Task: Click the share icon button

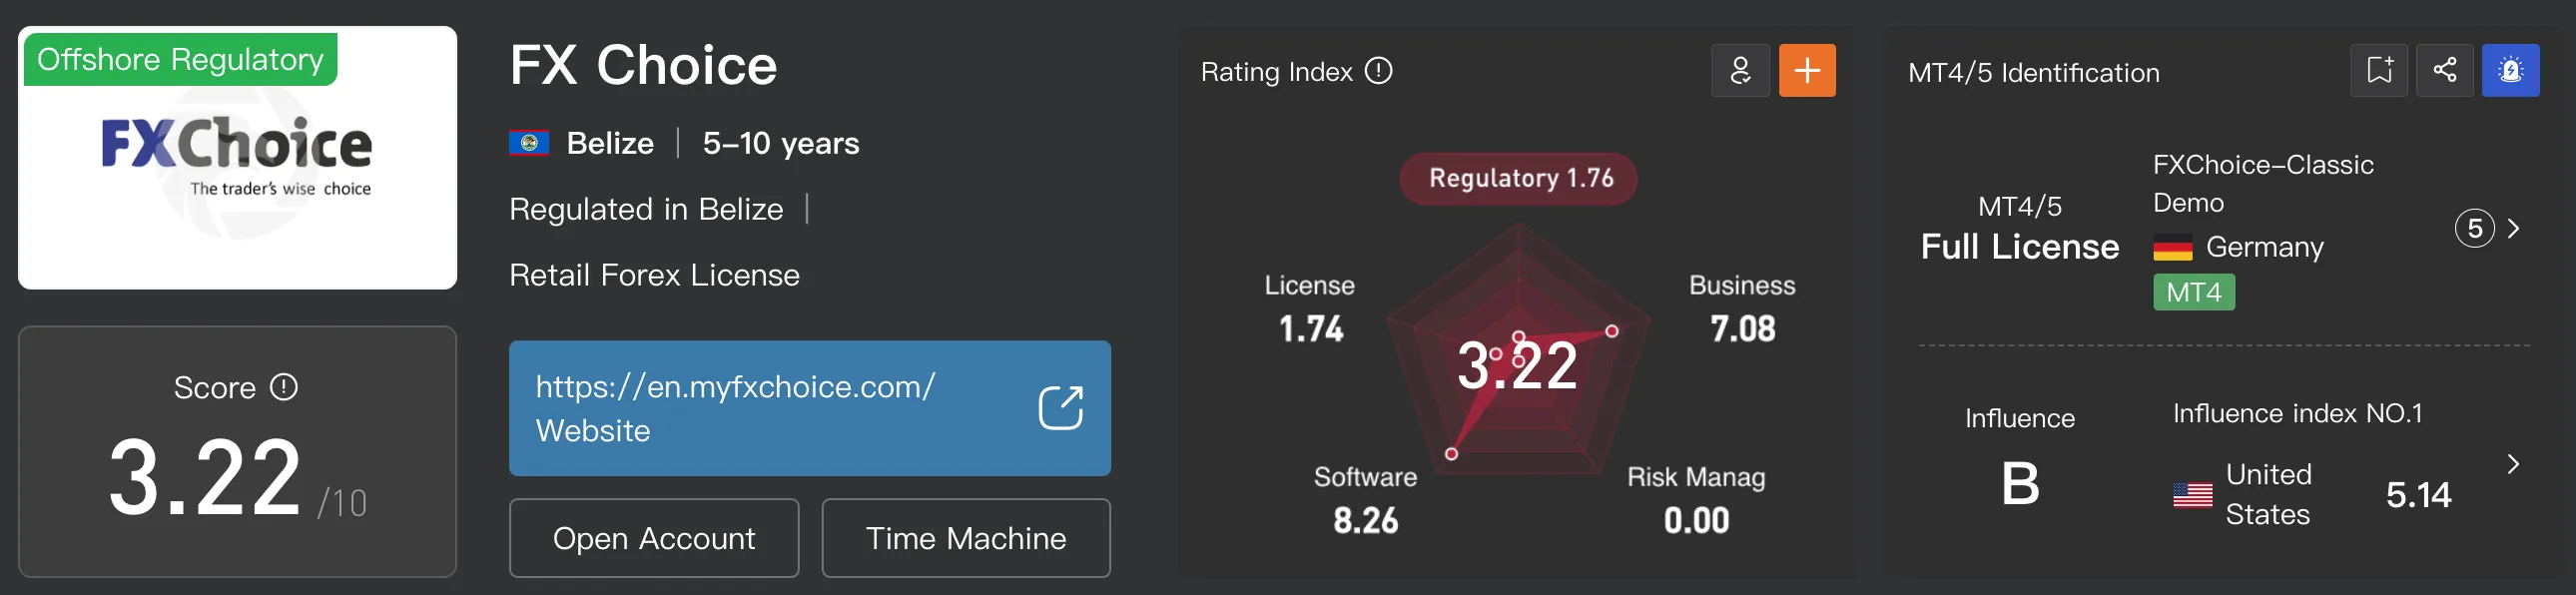Action: click(x=2445, y=70)
